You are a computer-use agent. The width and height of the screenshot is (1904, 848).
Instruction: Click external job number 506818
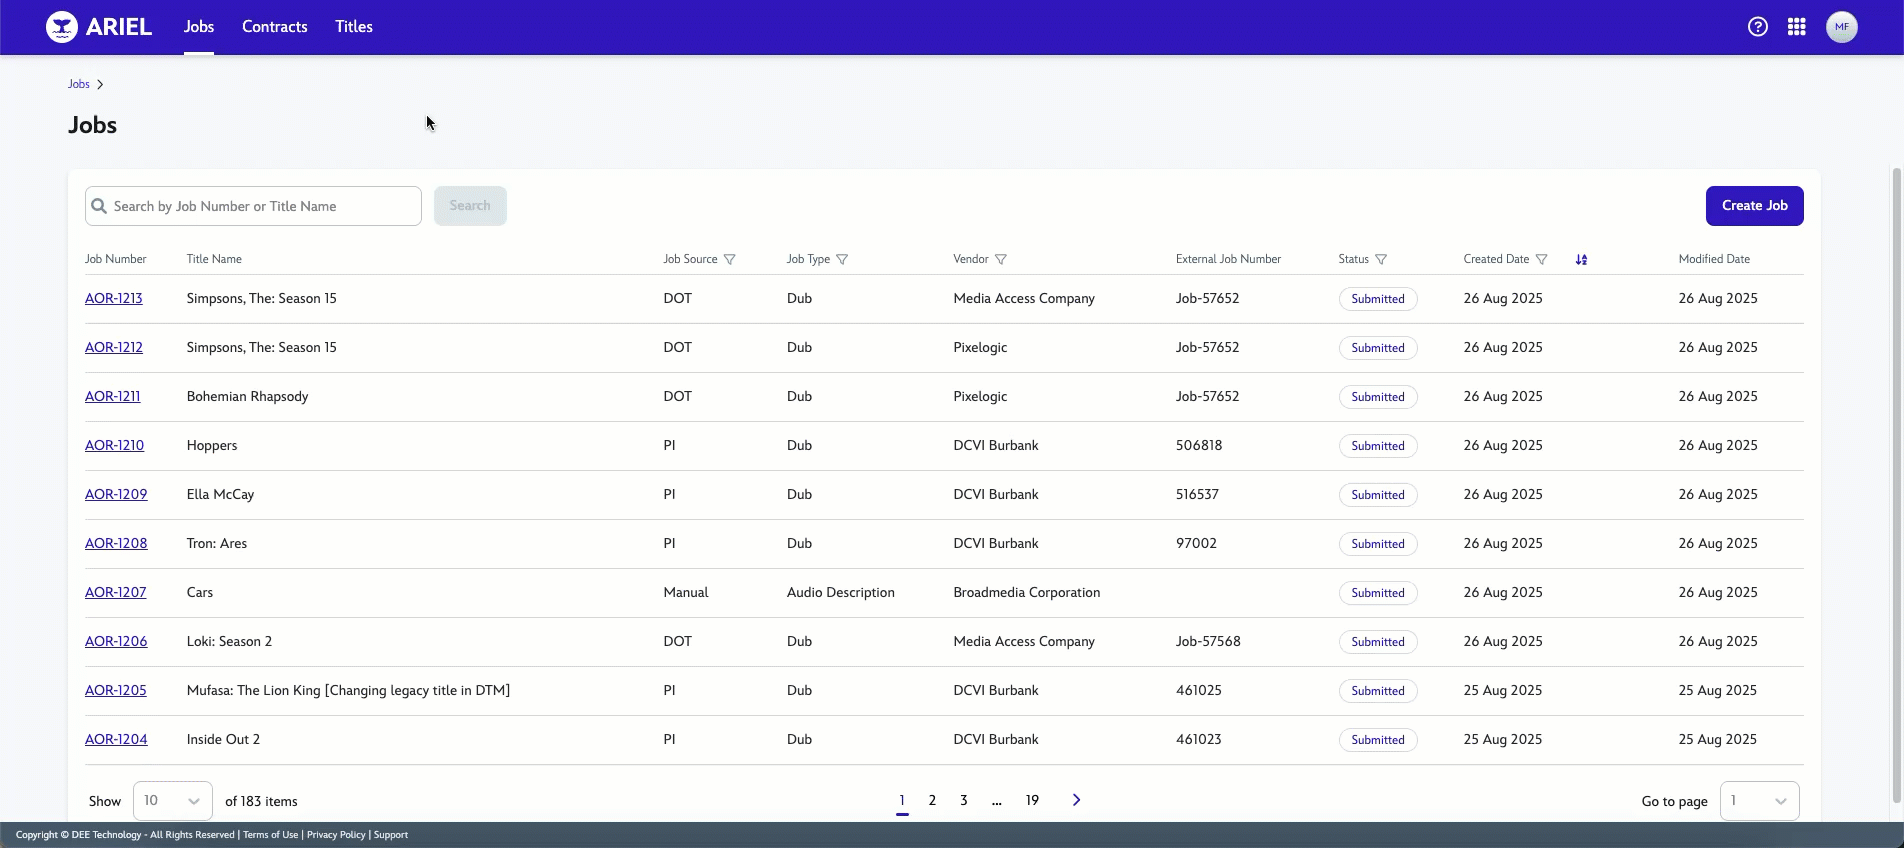pos(1199,446)
